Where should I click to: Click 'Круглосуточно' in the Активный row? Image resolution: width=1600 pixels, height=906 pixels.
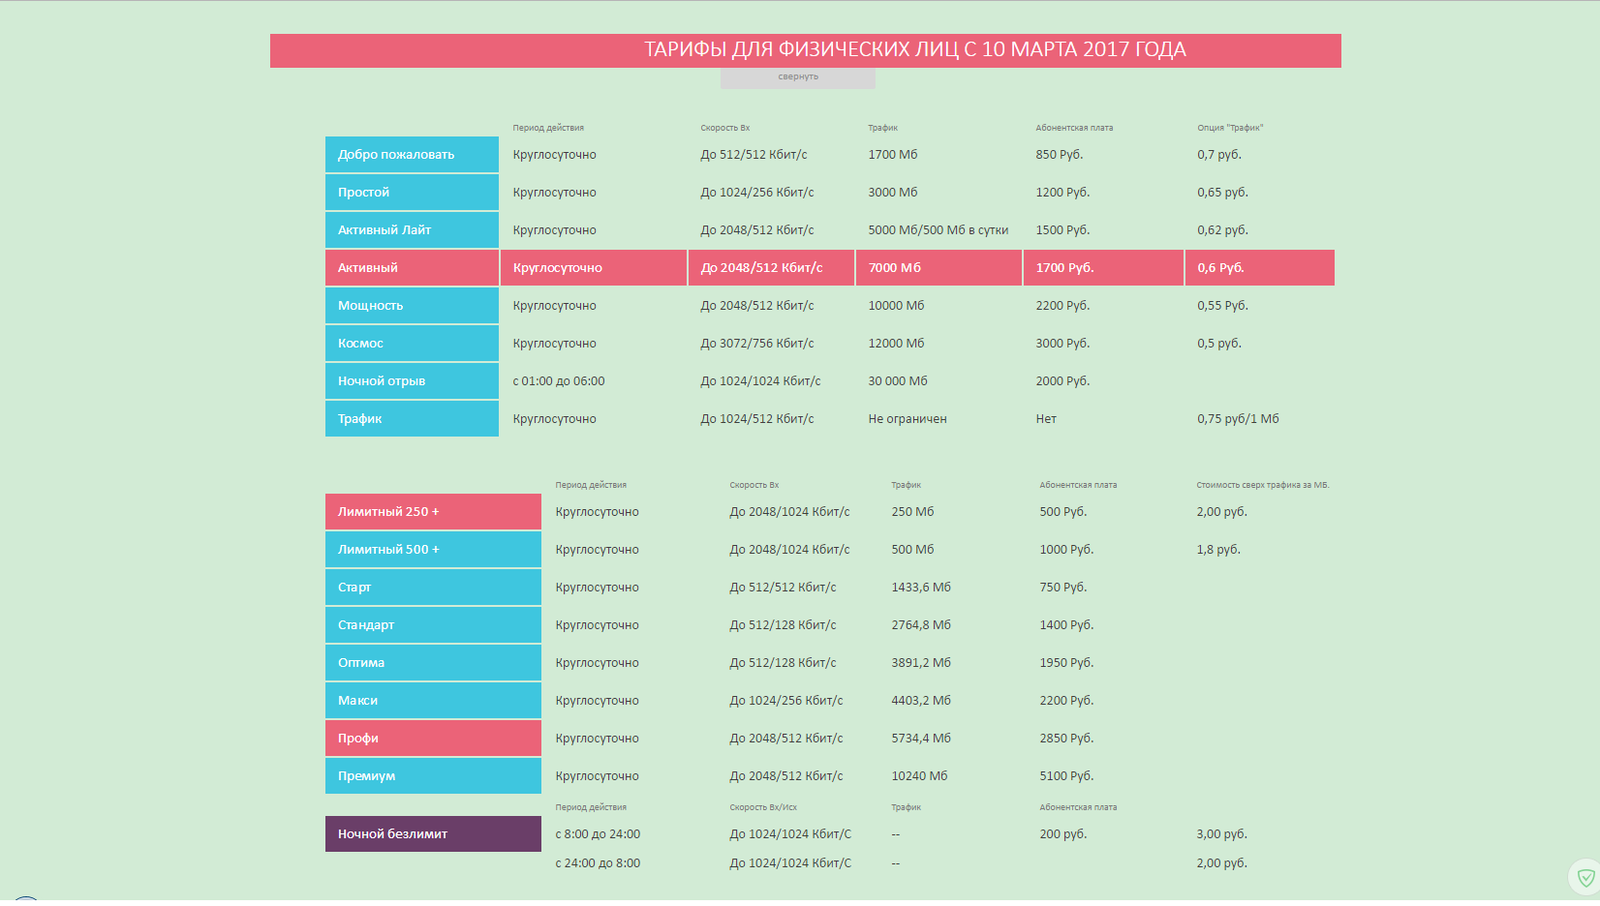pyautogui.click(x=594, y=268)
